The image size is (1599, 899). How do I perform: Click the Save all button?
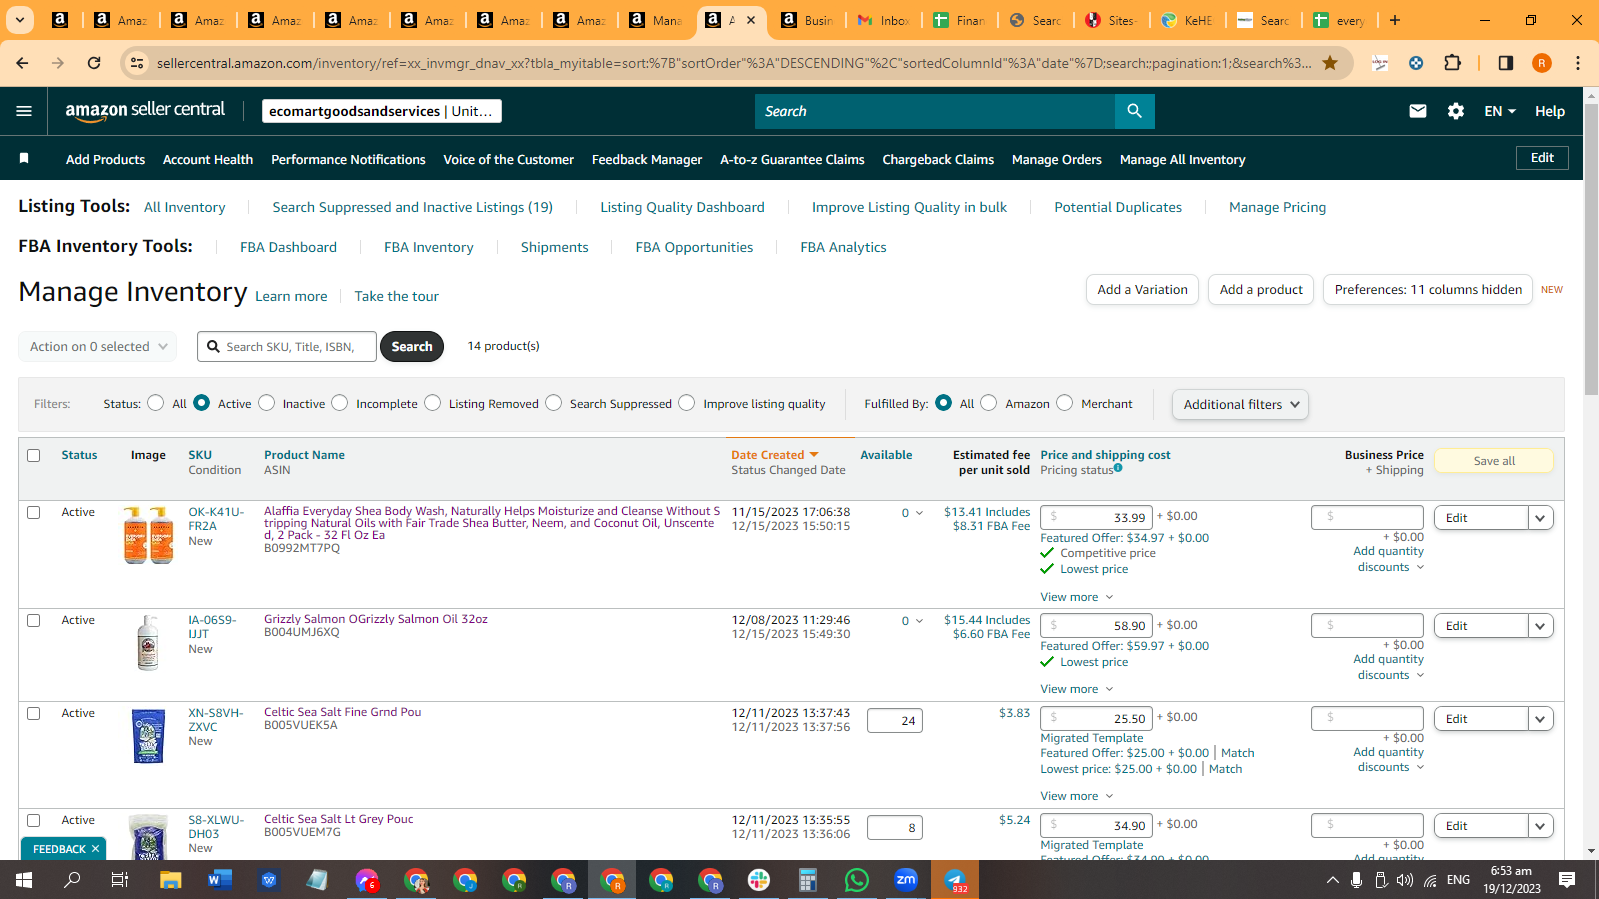coord(1494,461)
